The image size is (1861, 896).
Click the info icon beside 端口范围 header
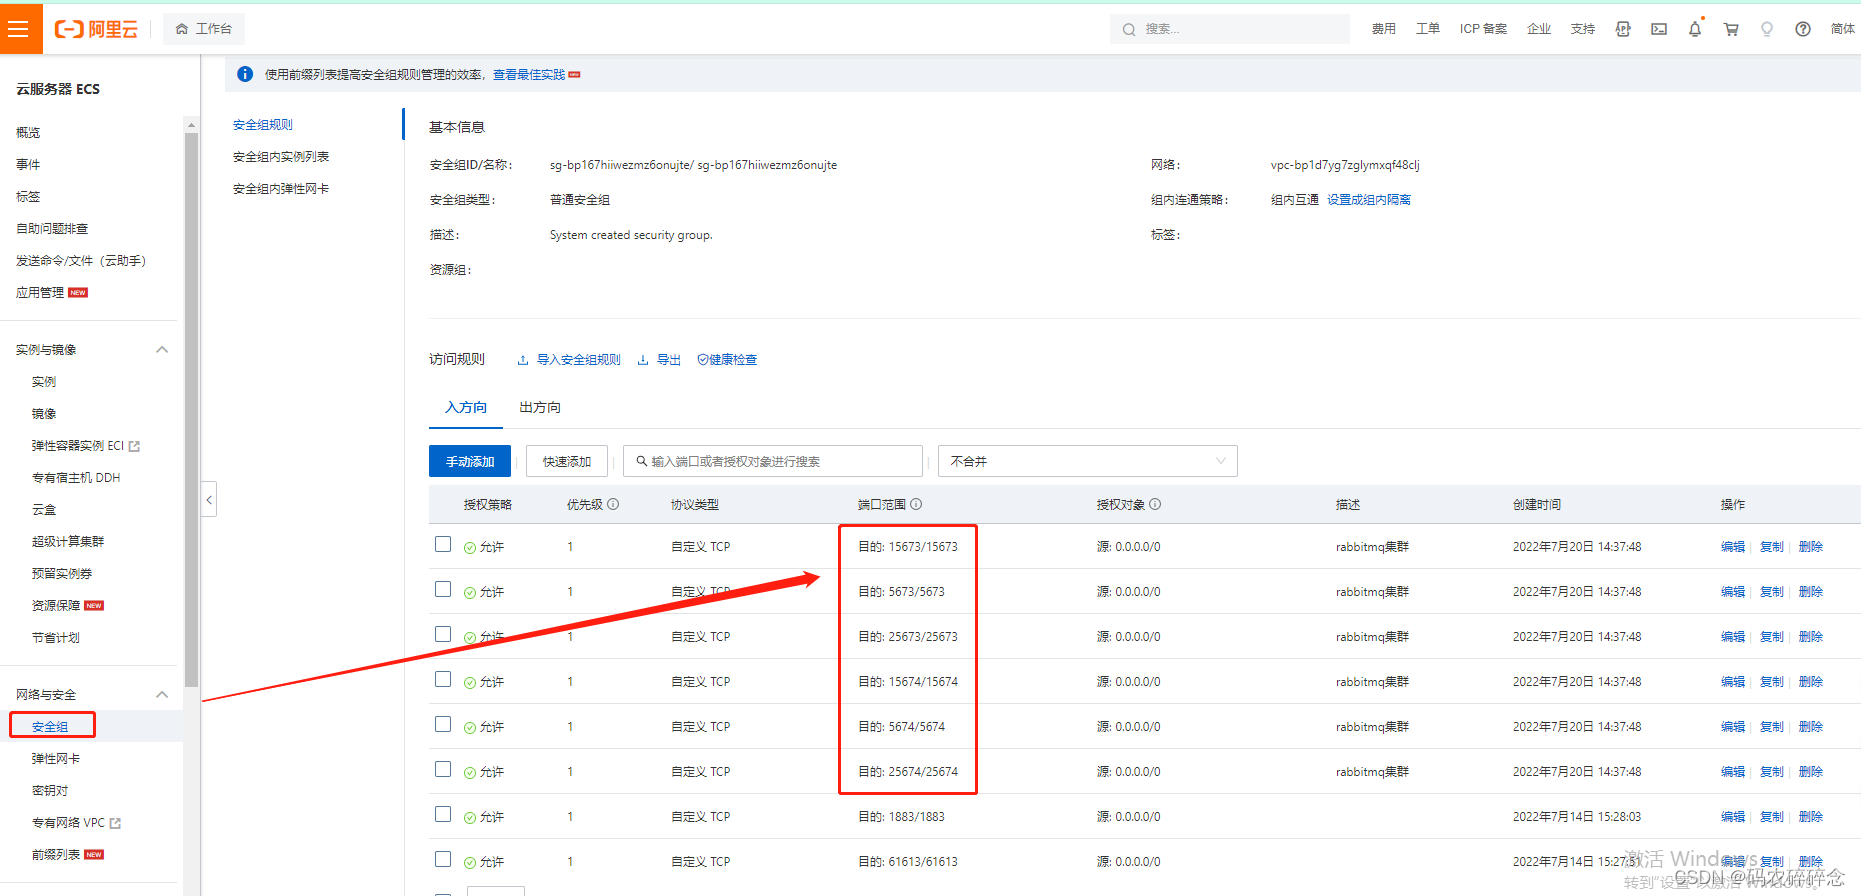tap(916, 504)
